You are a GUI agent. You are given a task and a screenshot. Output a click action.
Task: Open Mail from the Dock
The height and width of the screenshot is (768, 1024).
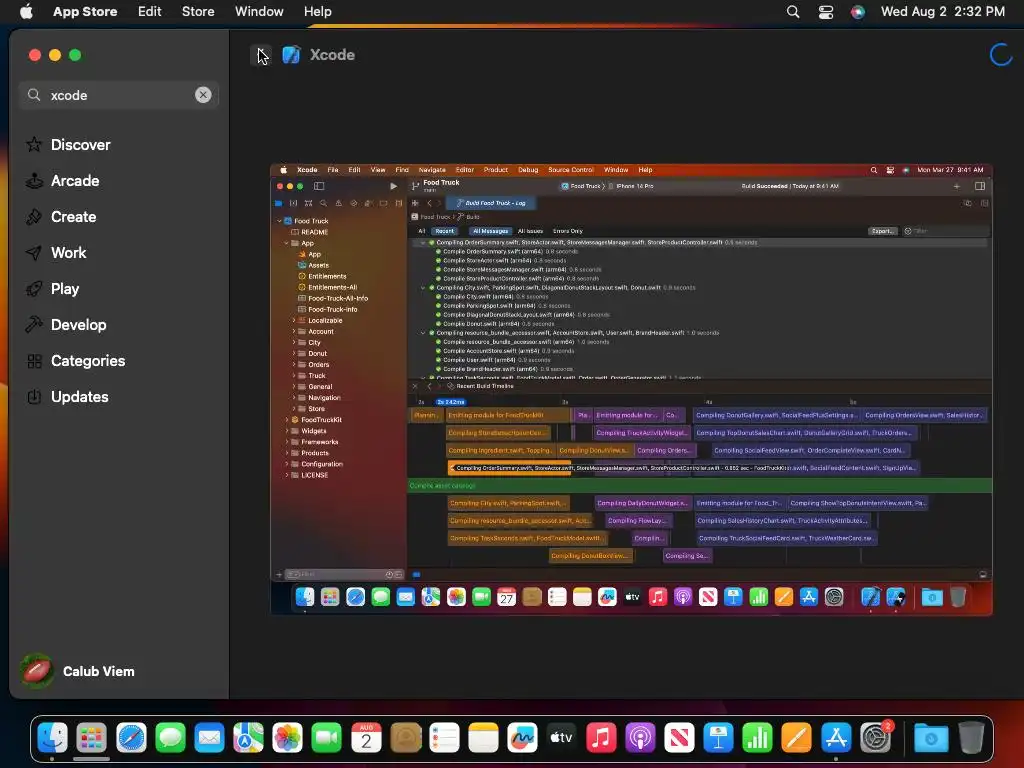(x=209, y=738)
